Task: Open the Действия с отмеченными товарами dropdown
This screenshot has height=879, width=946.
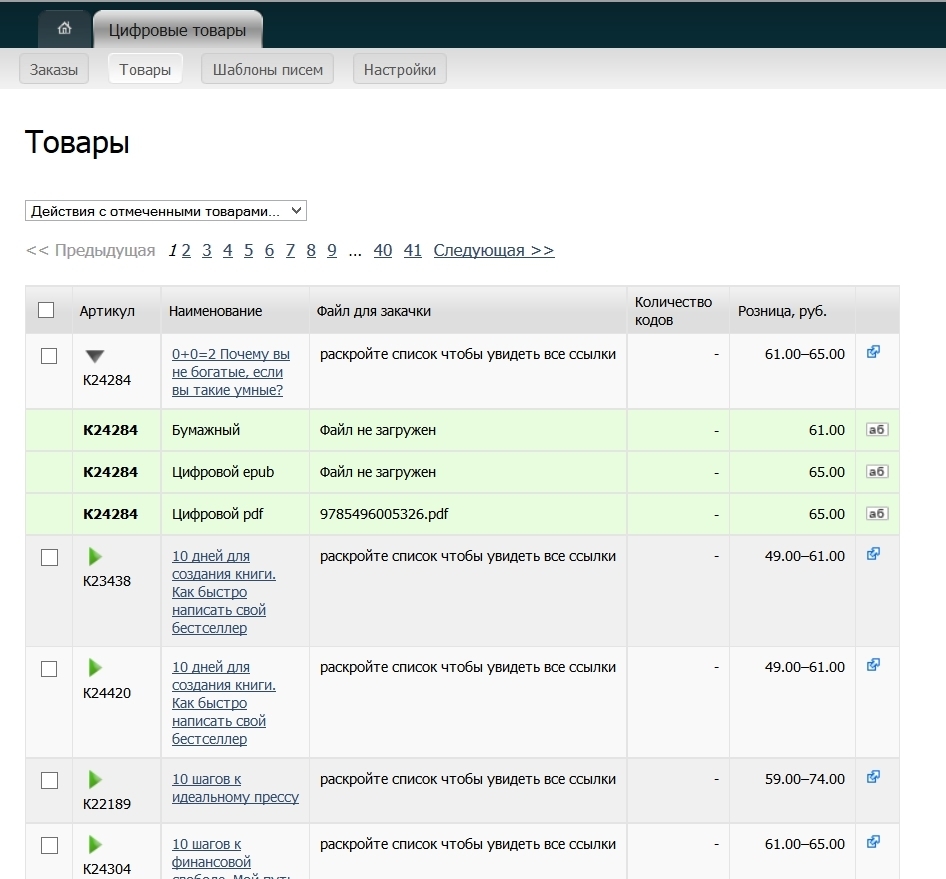Action: [x=165, y=211]
